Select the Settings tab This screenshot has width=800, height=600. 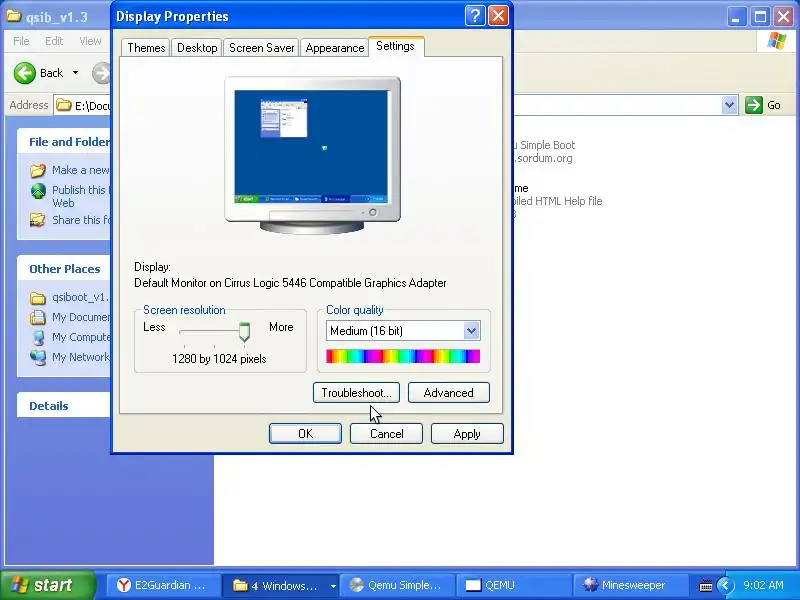point(395,46)
